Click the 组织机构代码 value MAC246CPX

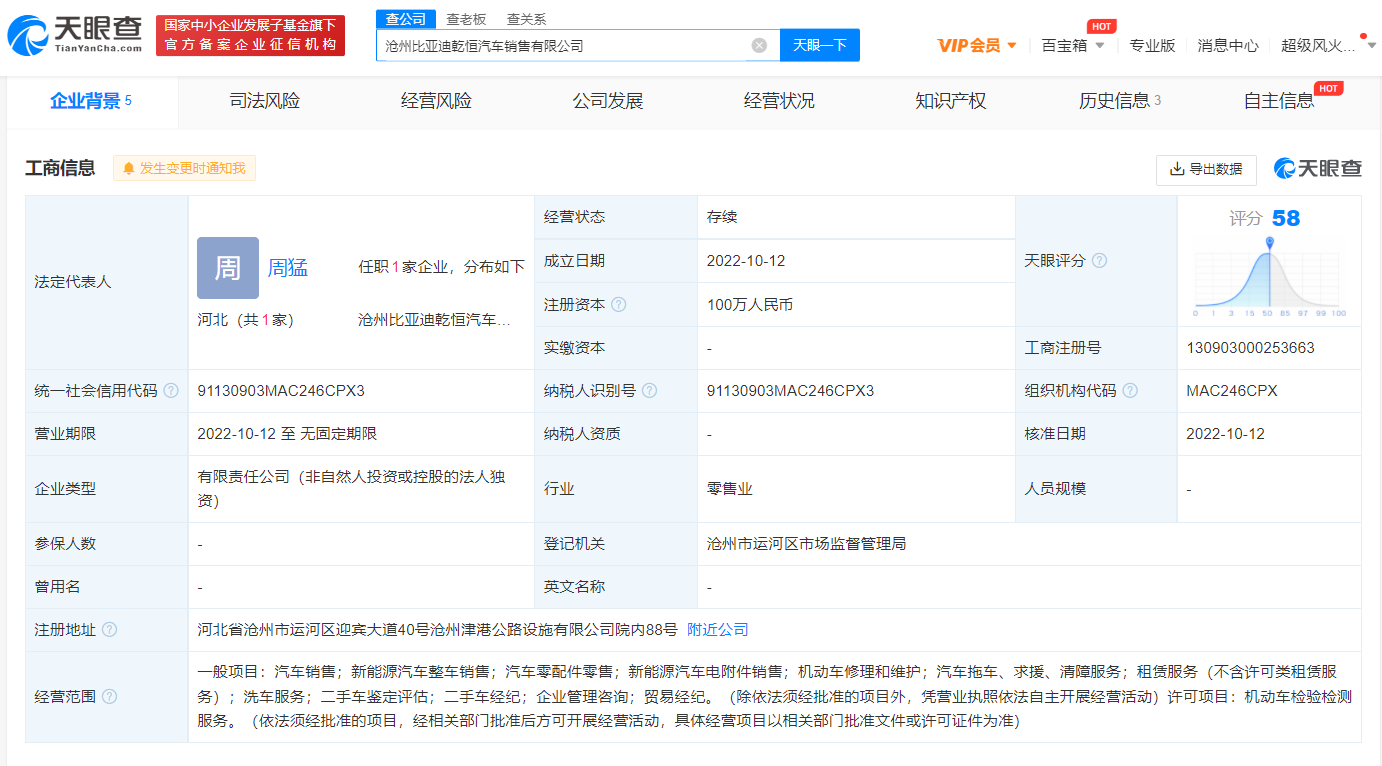[x=1232, y=391]
